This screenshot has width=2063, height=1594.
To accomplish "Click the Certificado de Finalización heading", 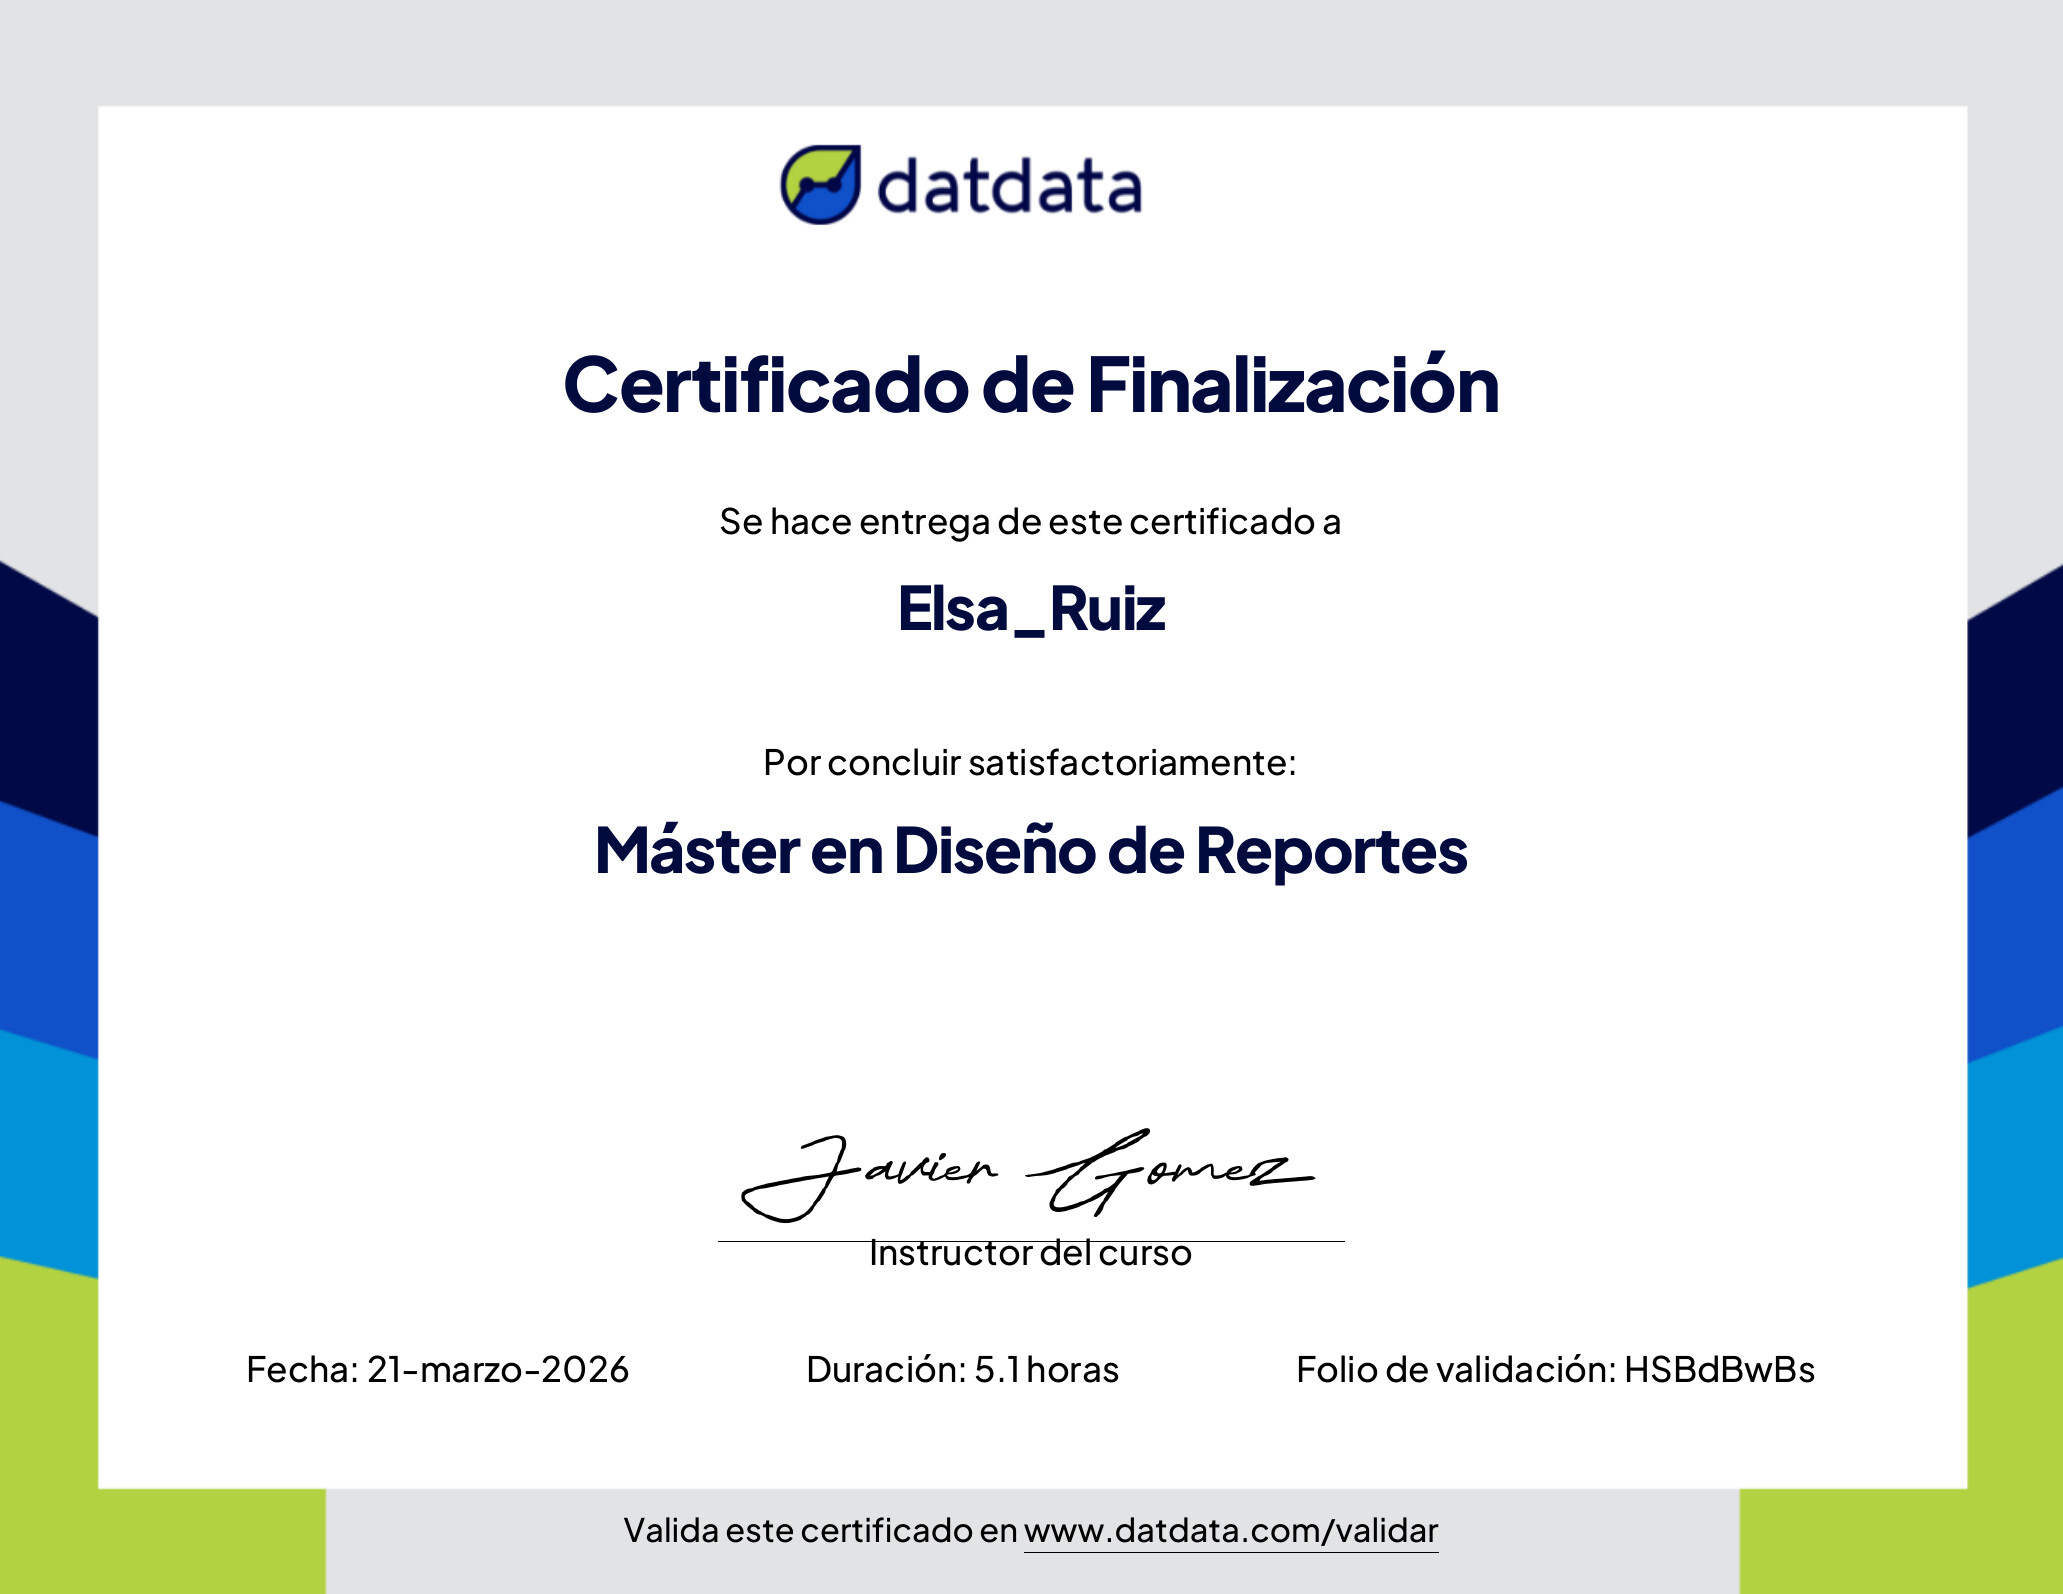I will tap(1031, 385).
